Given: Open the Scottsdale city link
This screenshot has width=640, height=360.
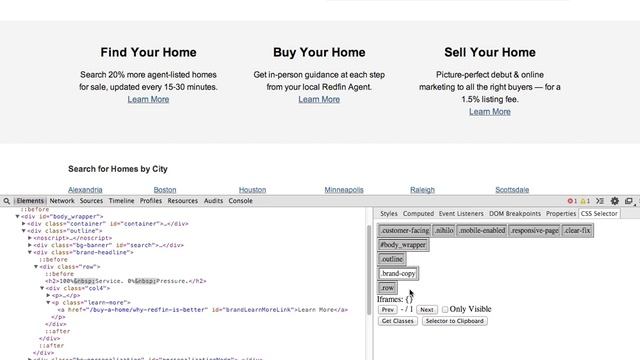Looking at the screenshot, I should 512,190.
